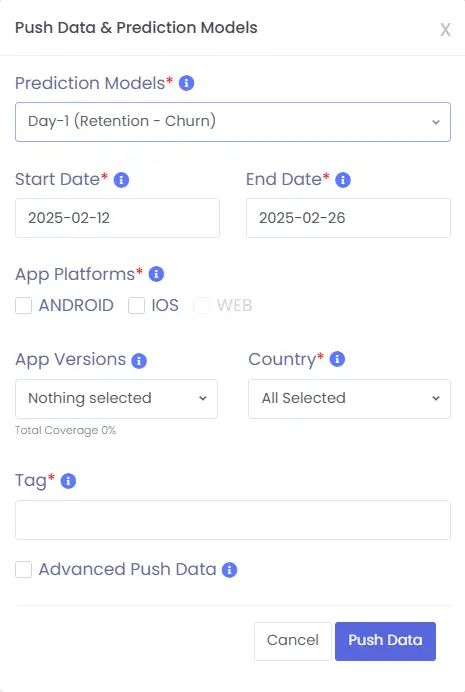Viewport: 465px width, 692px height.
Task: Click the Push Data button
Action: (386, 641)
